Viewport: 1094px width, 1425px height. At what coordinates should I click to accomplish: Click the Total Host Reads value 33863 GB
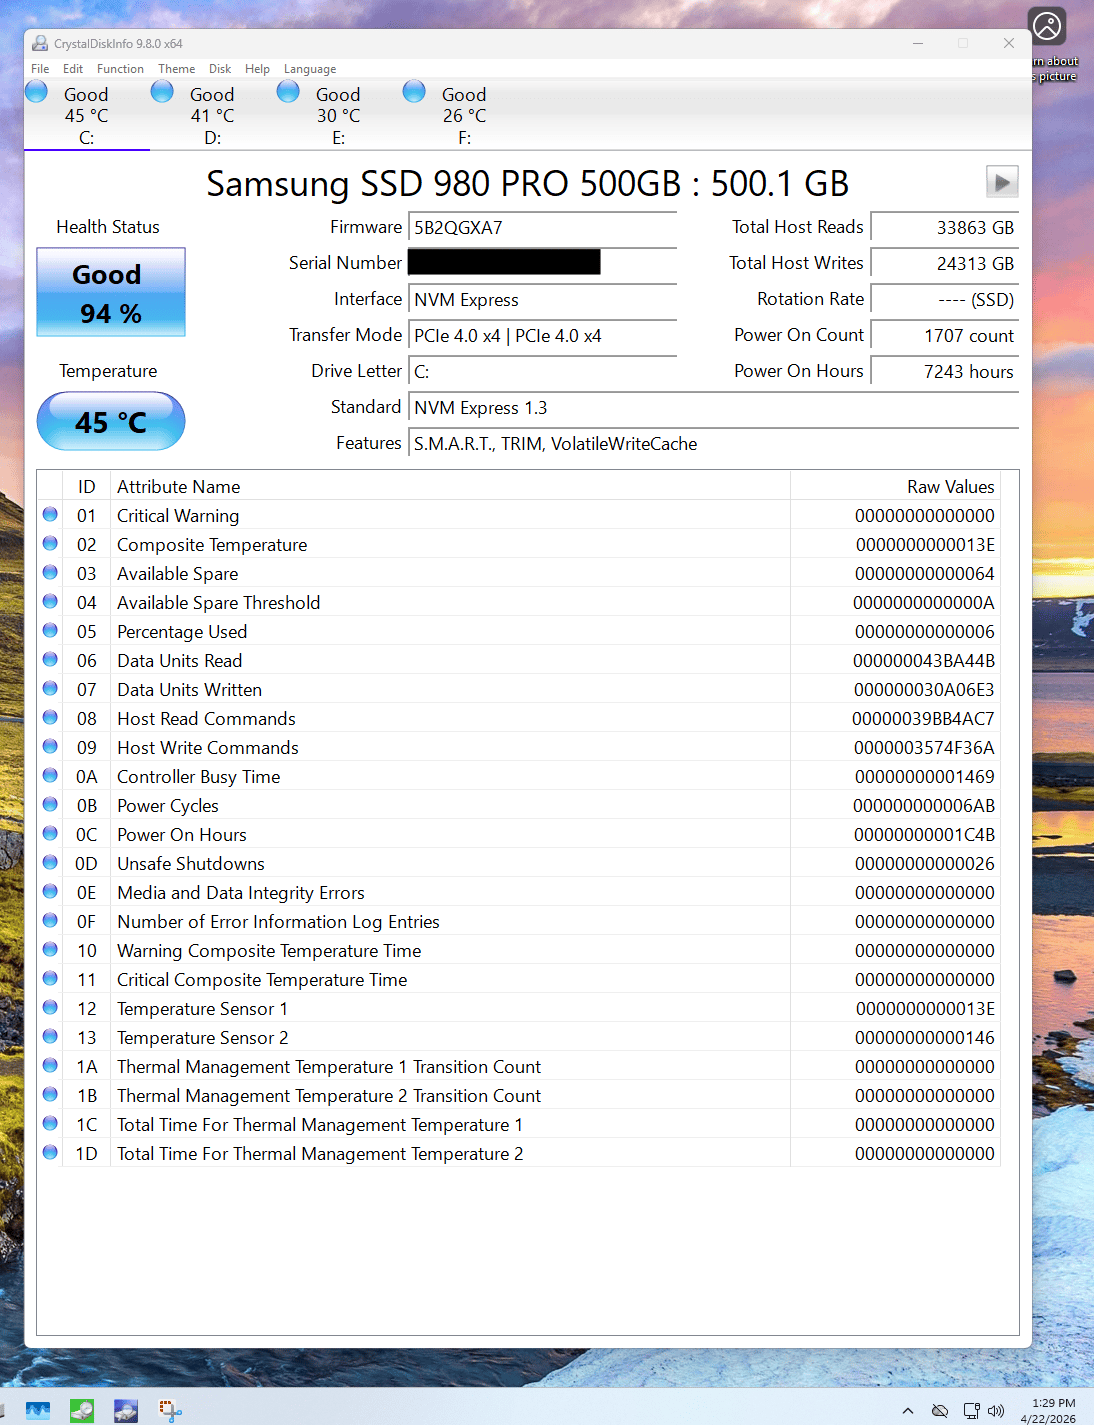coord(945,227)
